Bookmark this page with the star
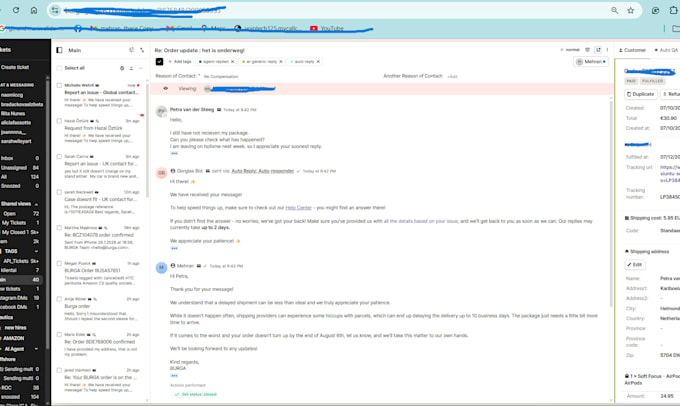680x406 pixels. [x=631, y=10]
